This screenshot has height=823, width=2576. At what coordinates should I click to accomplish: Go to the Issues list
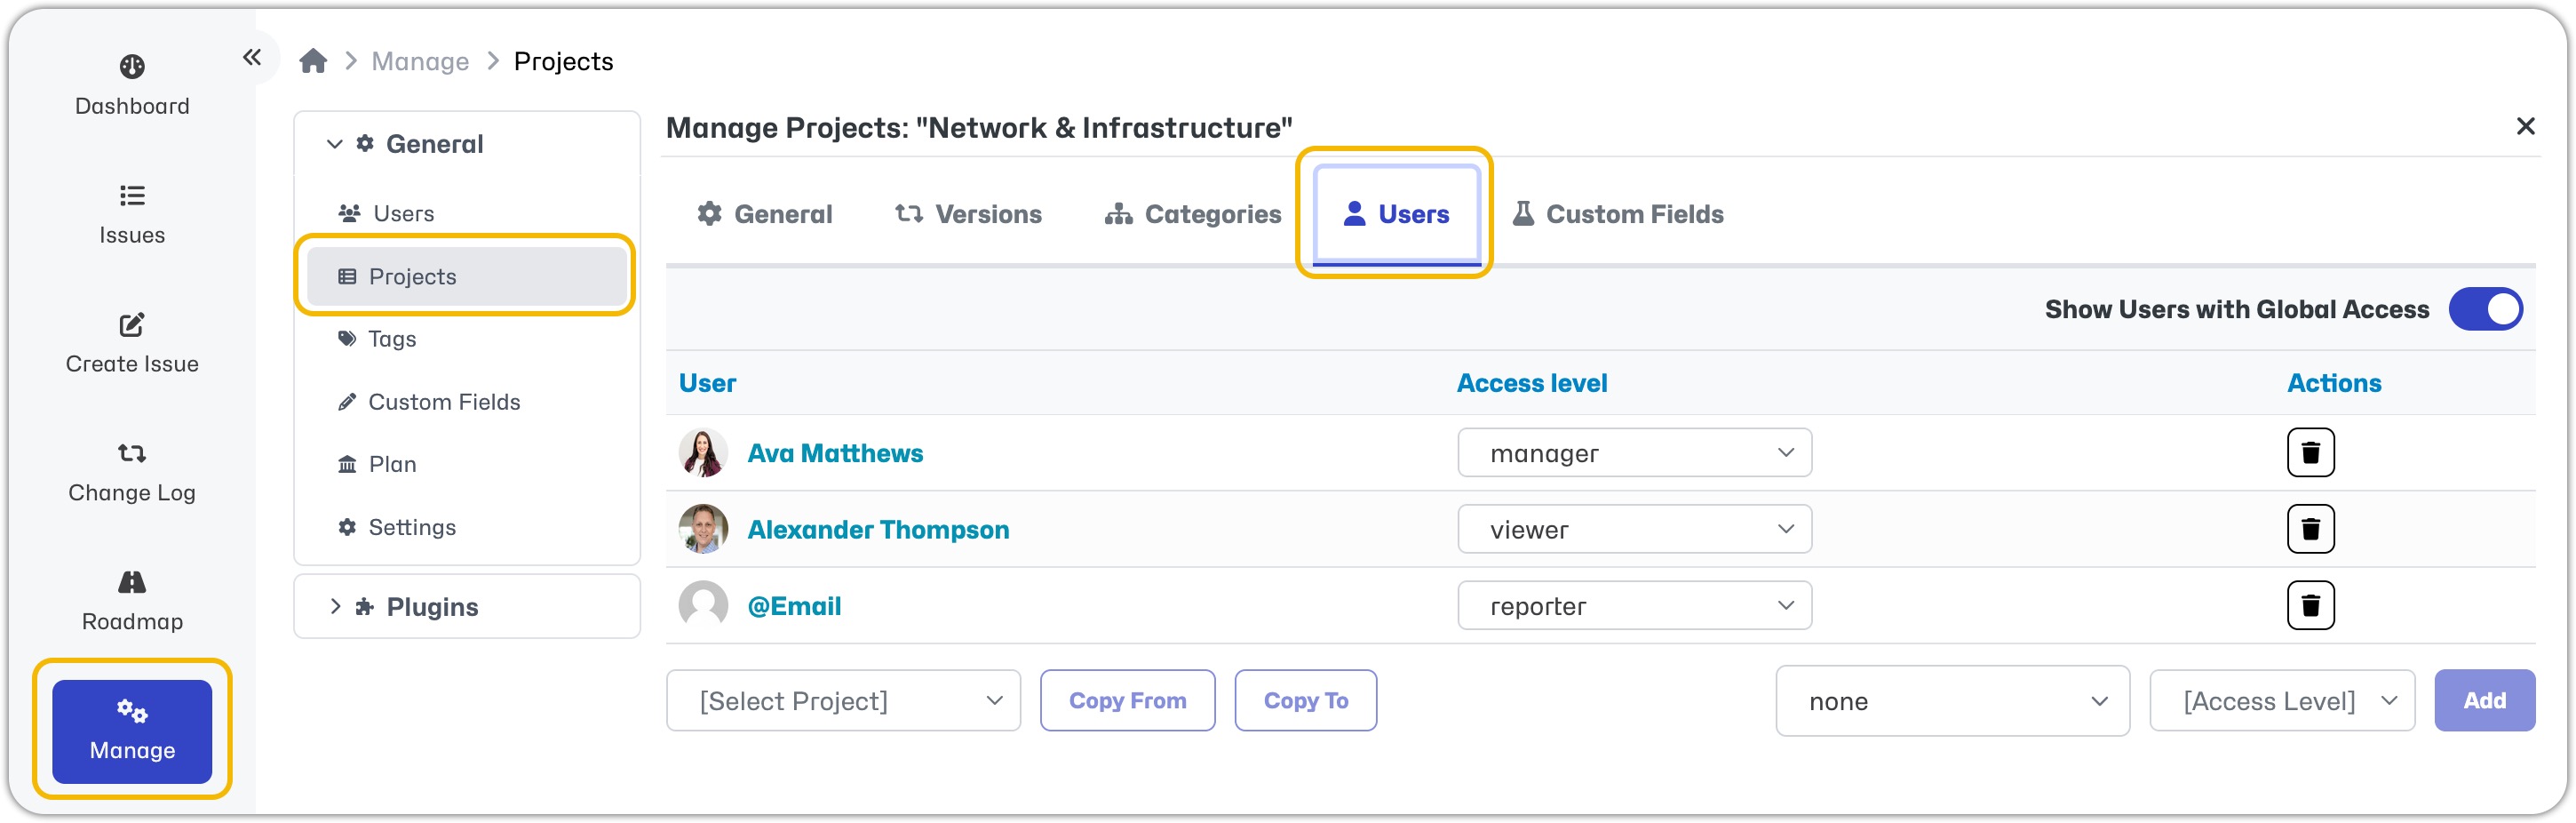pyautogui.click(x=132, y=215)
